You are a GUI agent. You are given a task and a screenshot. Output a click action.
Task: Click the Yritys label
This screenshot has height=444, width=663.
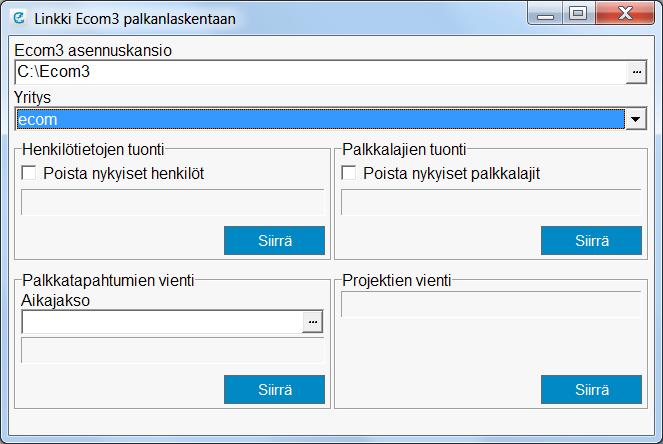point(33,98)
